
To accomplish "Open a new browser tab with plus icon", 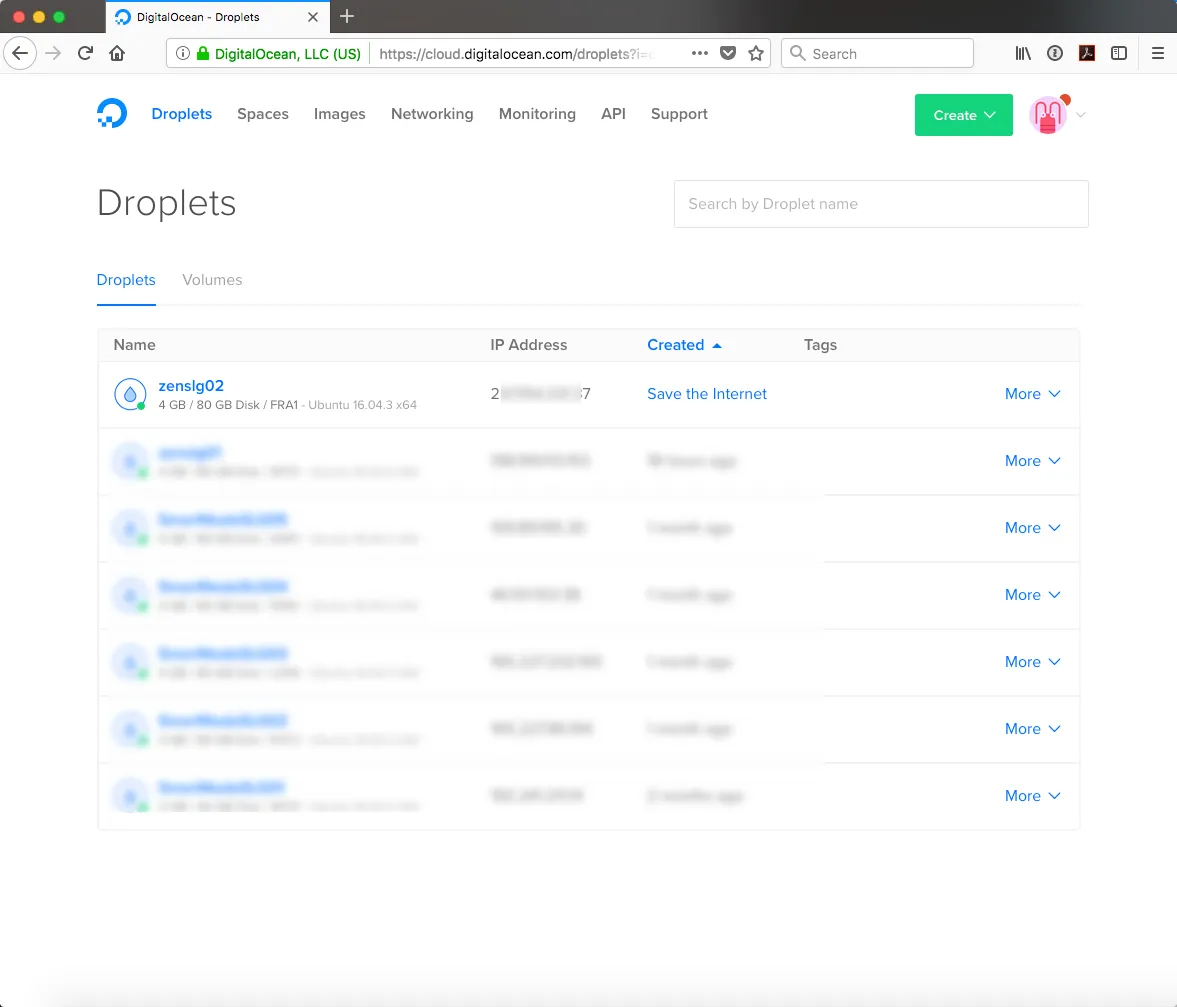I will (x=347, y=17).
